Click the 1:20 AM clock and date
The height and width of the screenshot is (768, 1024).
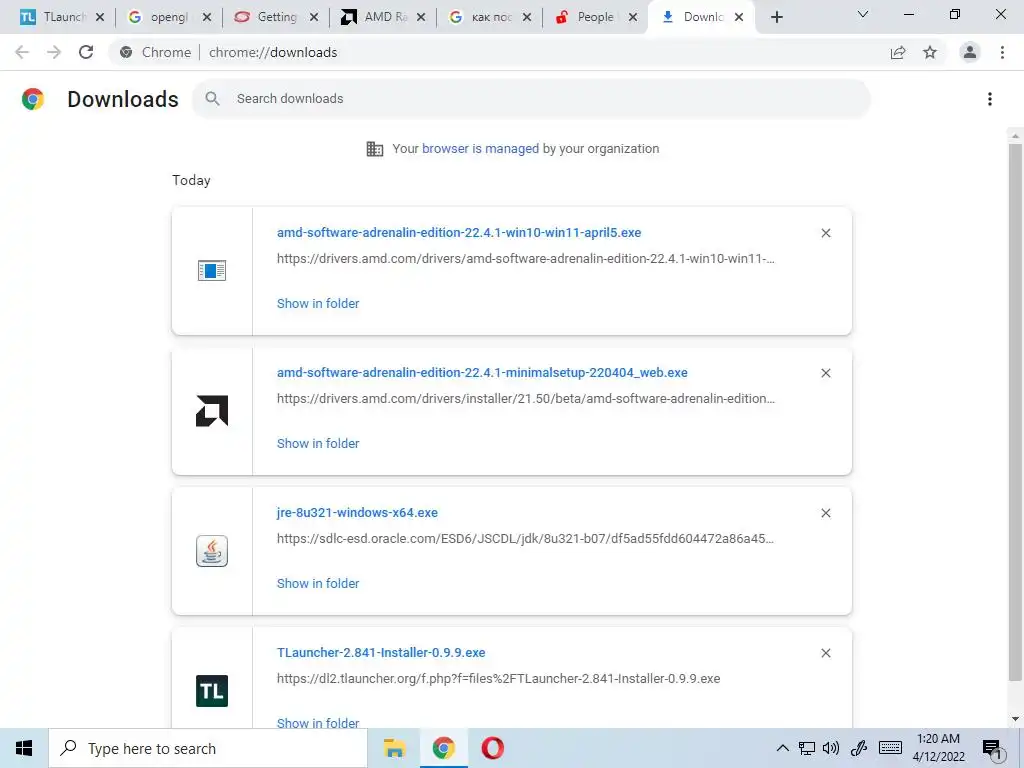(938, 748)
